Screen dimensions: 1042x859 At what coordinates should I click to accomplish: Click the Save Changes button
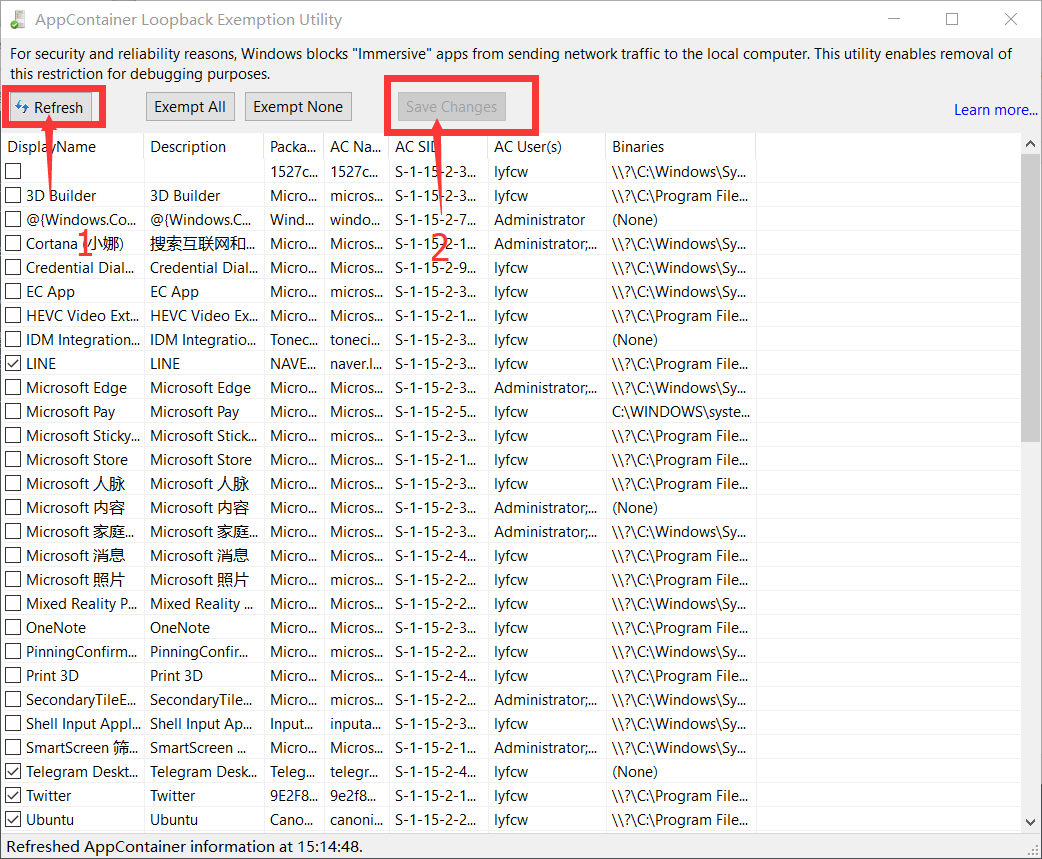[451, 107]
